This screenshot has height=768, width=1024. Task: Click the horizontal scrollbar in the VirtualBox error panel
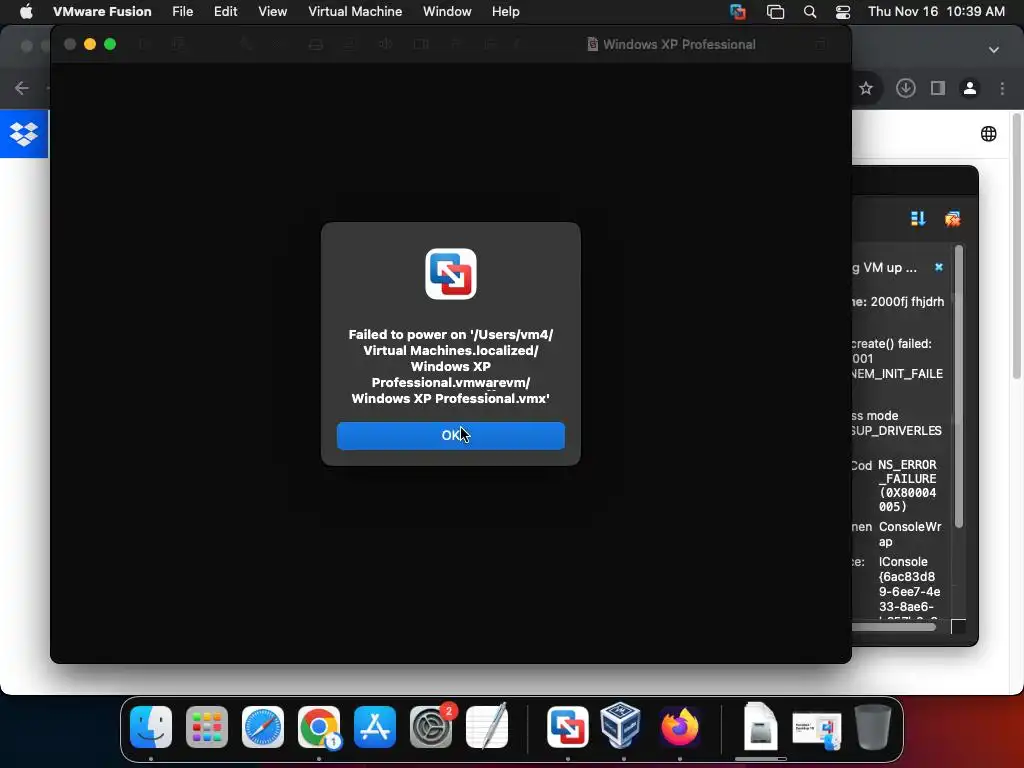point(893,627)
